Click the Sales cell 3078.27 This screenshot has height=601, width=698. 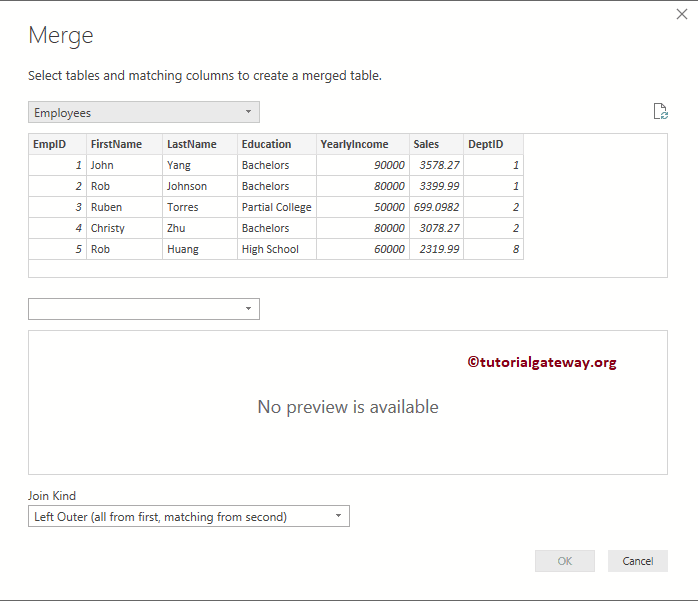(436, 228)
